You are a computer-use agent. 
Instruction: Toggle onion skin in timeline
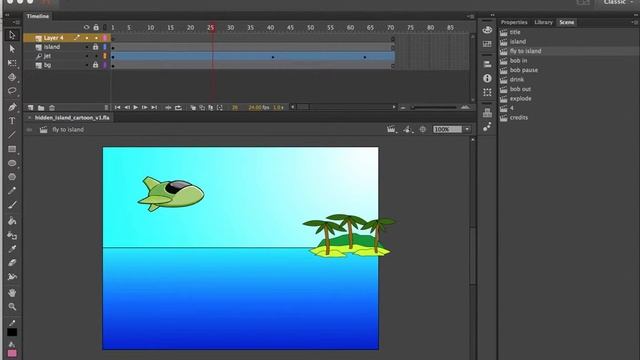click(x=193, y=108)
